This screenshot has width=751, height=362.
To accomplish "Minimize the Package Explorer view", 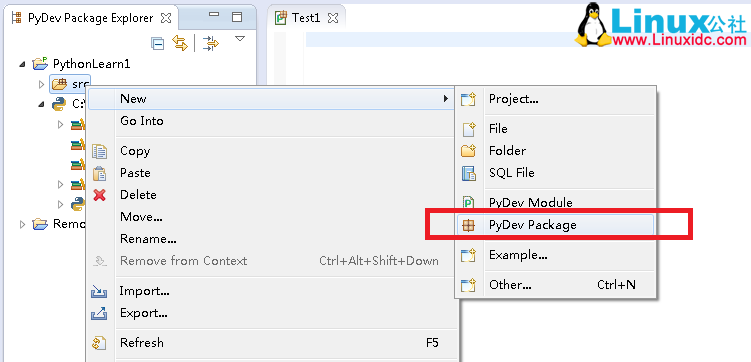I will tap(214, 15).
